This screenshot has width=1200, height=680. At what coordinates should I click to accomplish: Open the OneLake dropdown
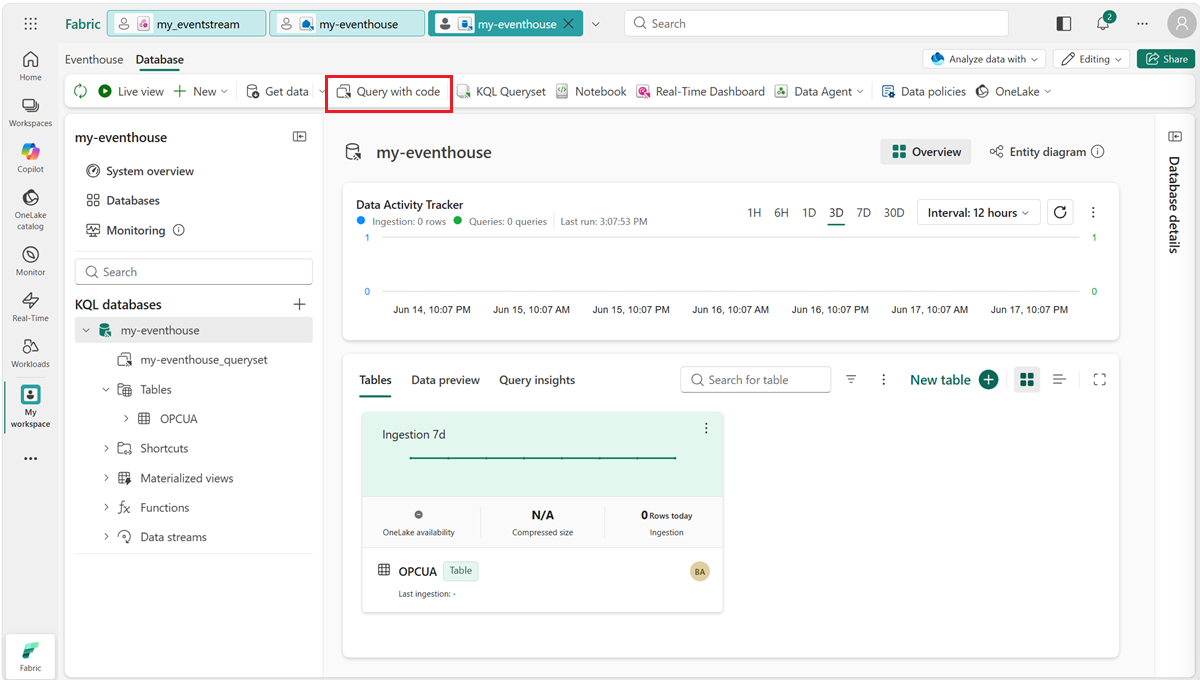(1014, 91)
